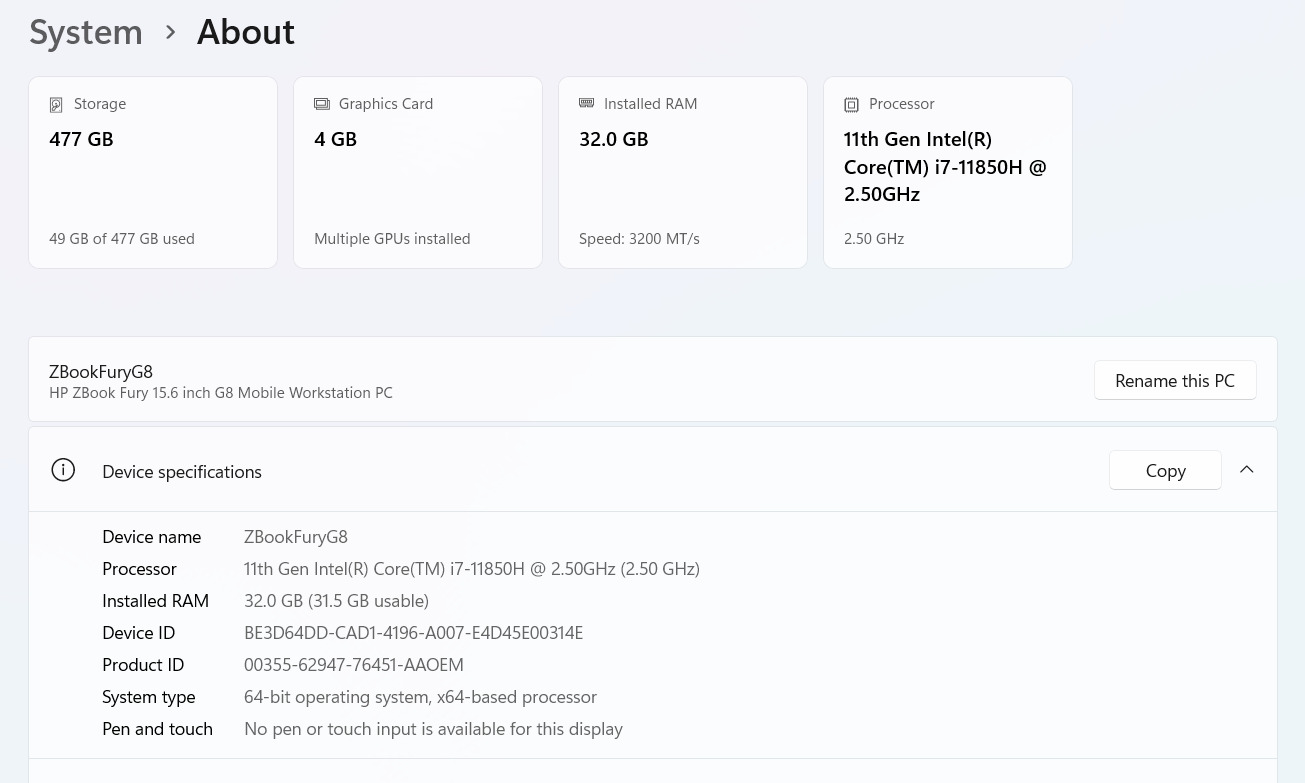This screenshot has width=1305, height=783.
Task: Go back to System breadcrumb
Action: [86, 32]
